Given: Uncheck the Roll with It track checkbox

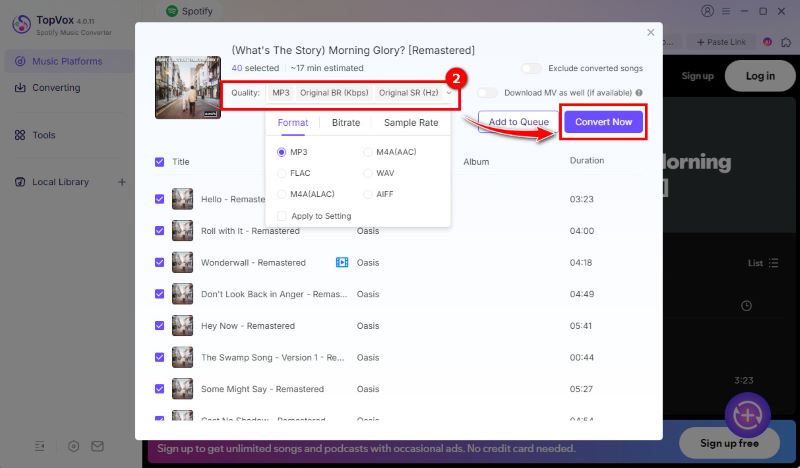Looking at the screenshot, I should pos(160,231).
